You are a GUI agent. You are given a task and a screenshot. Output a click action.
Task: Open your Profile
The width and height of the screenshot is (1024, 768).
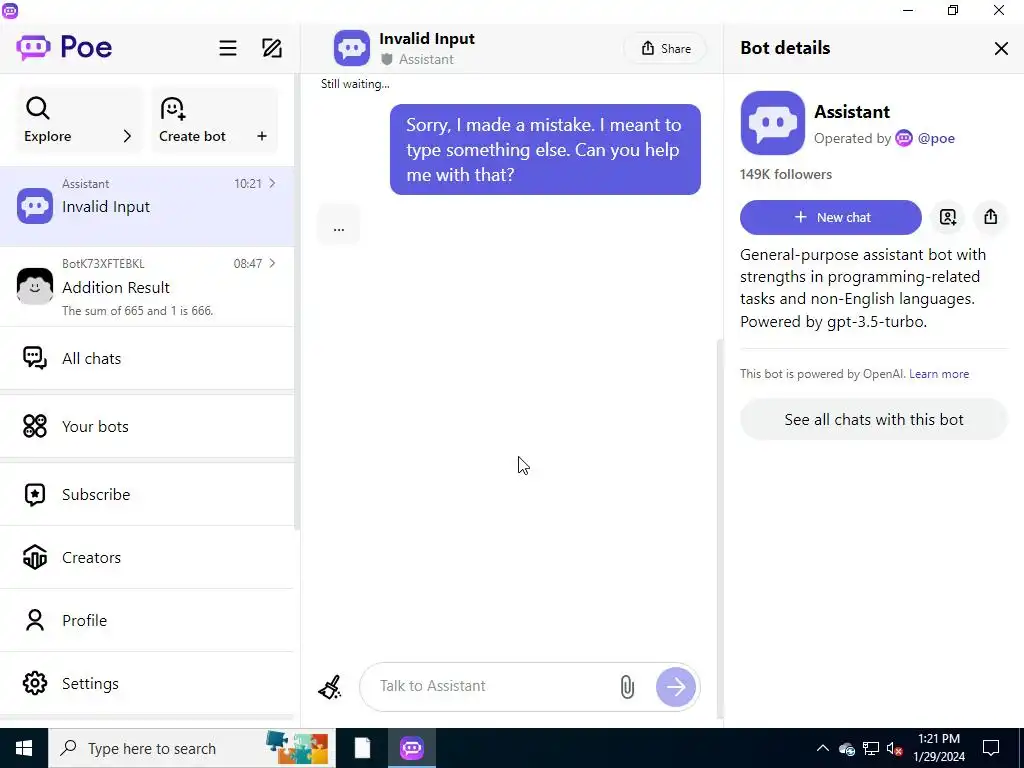(x=147, y=620)
